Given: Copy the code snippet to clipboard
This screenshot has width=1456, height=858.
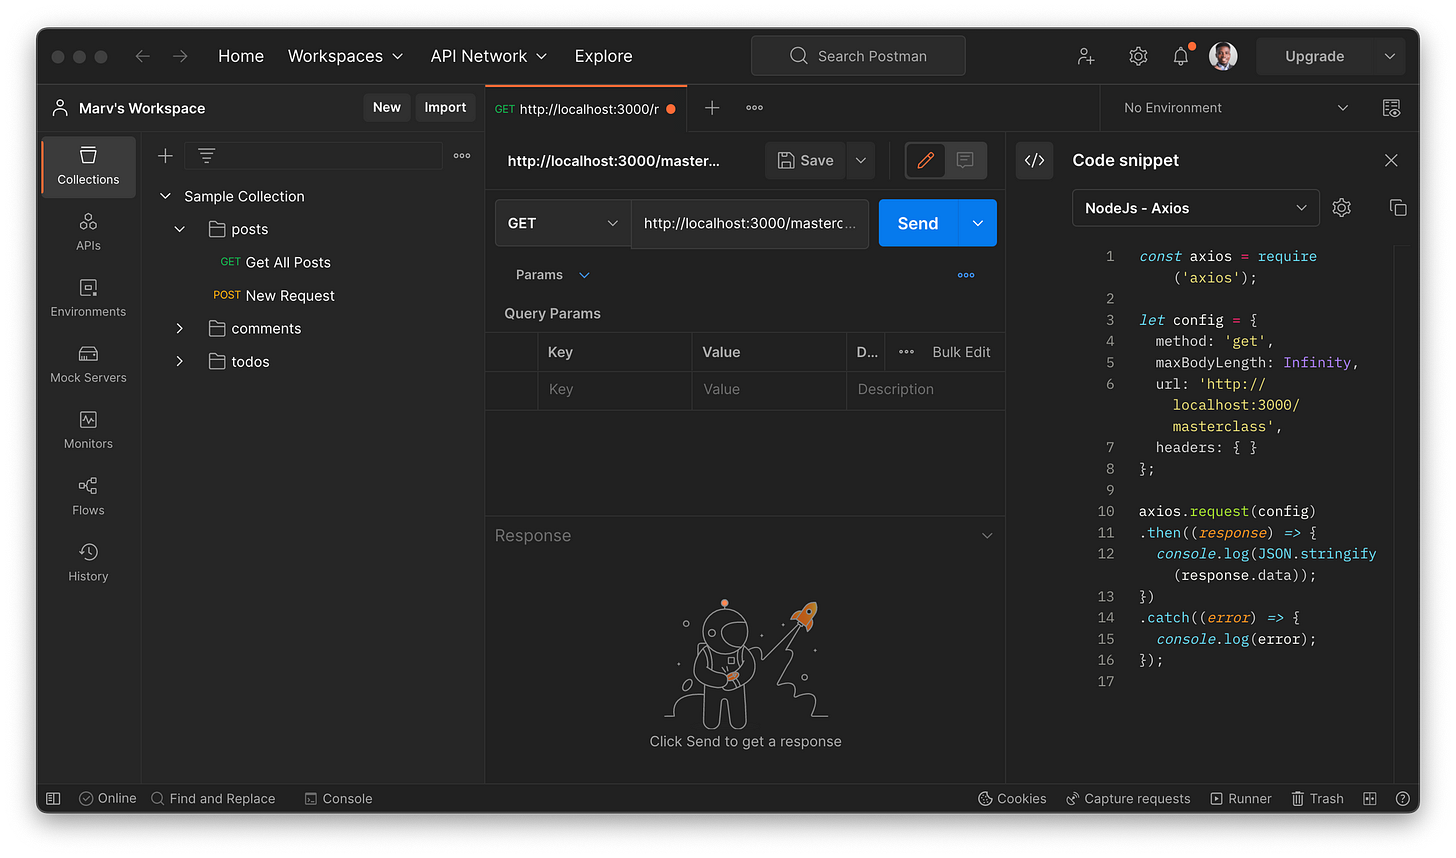Looking at the screenshot, I should [x=1398, y=208].
